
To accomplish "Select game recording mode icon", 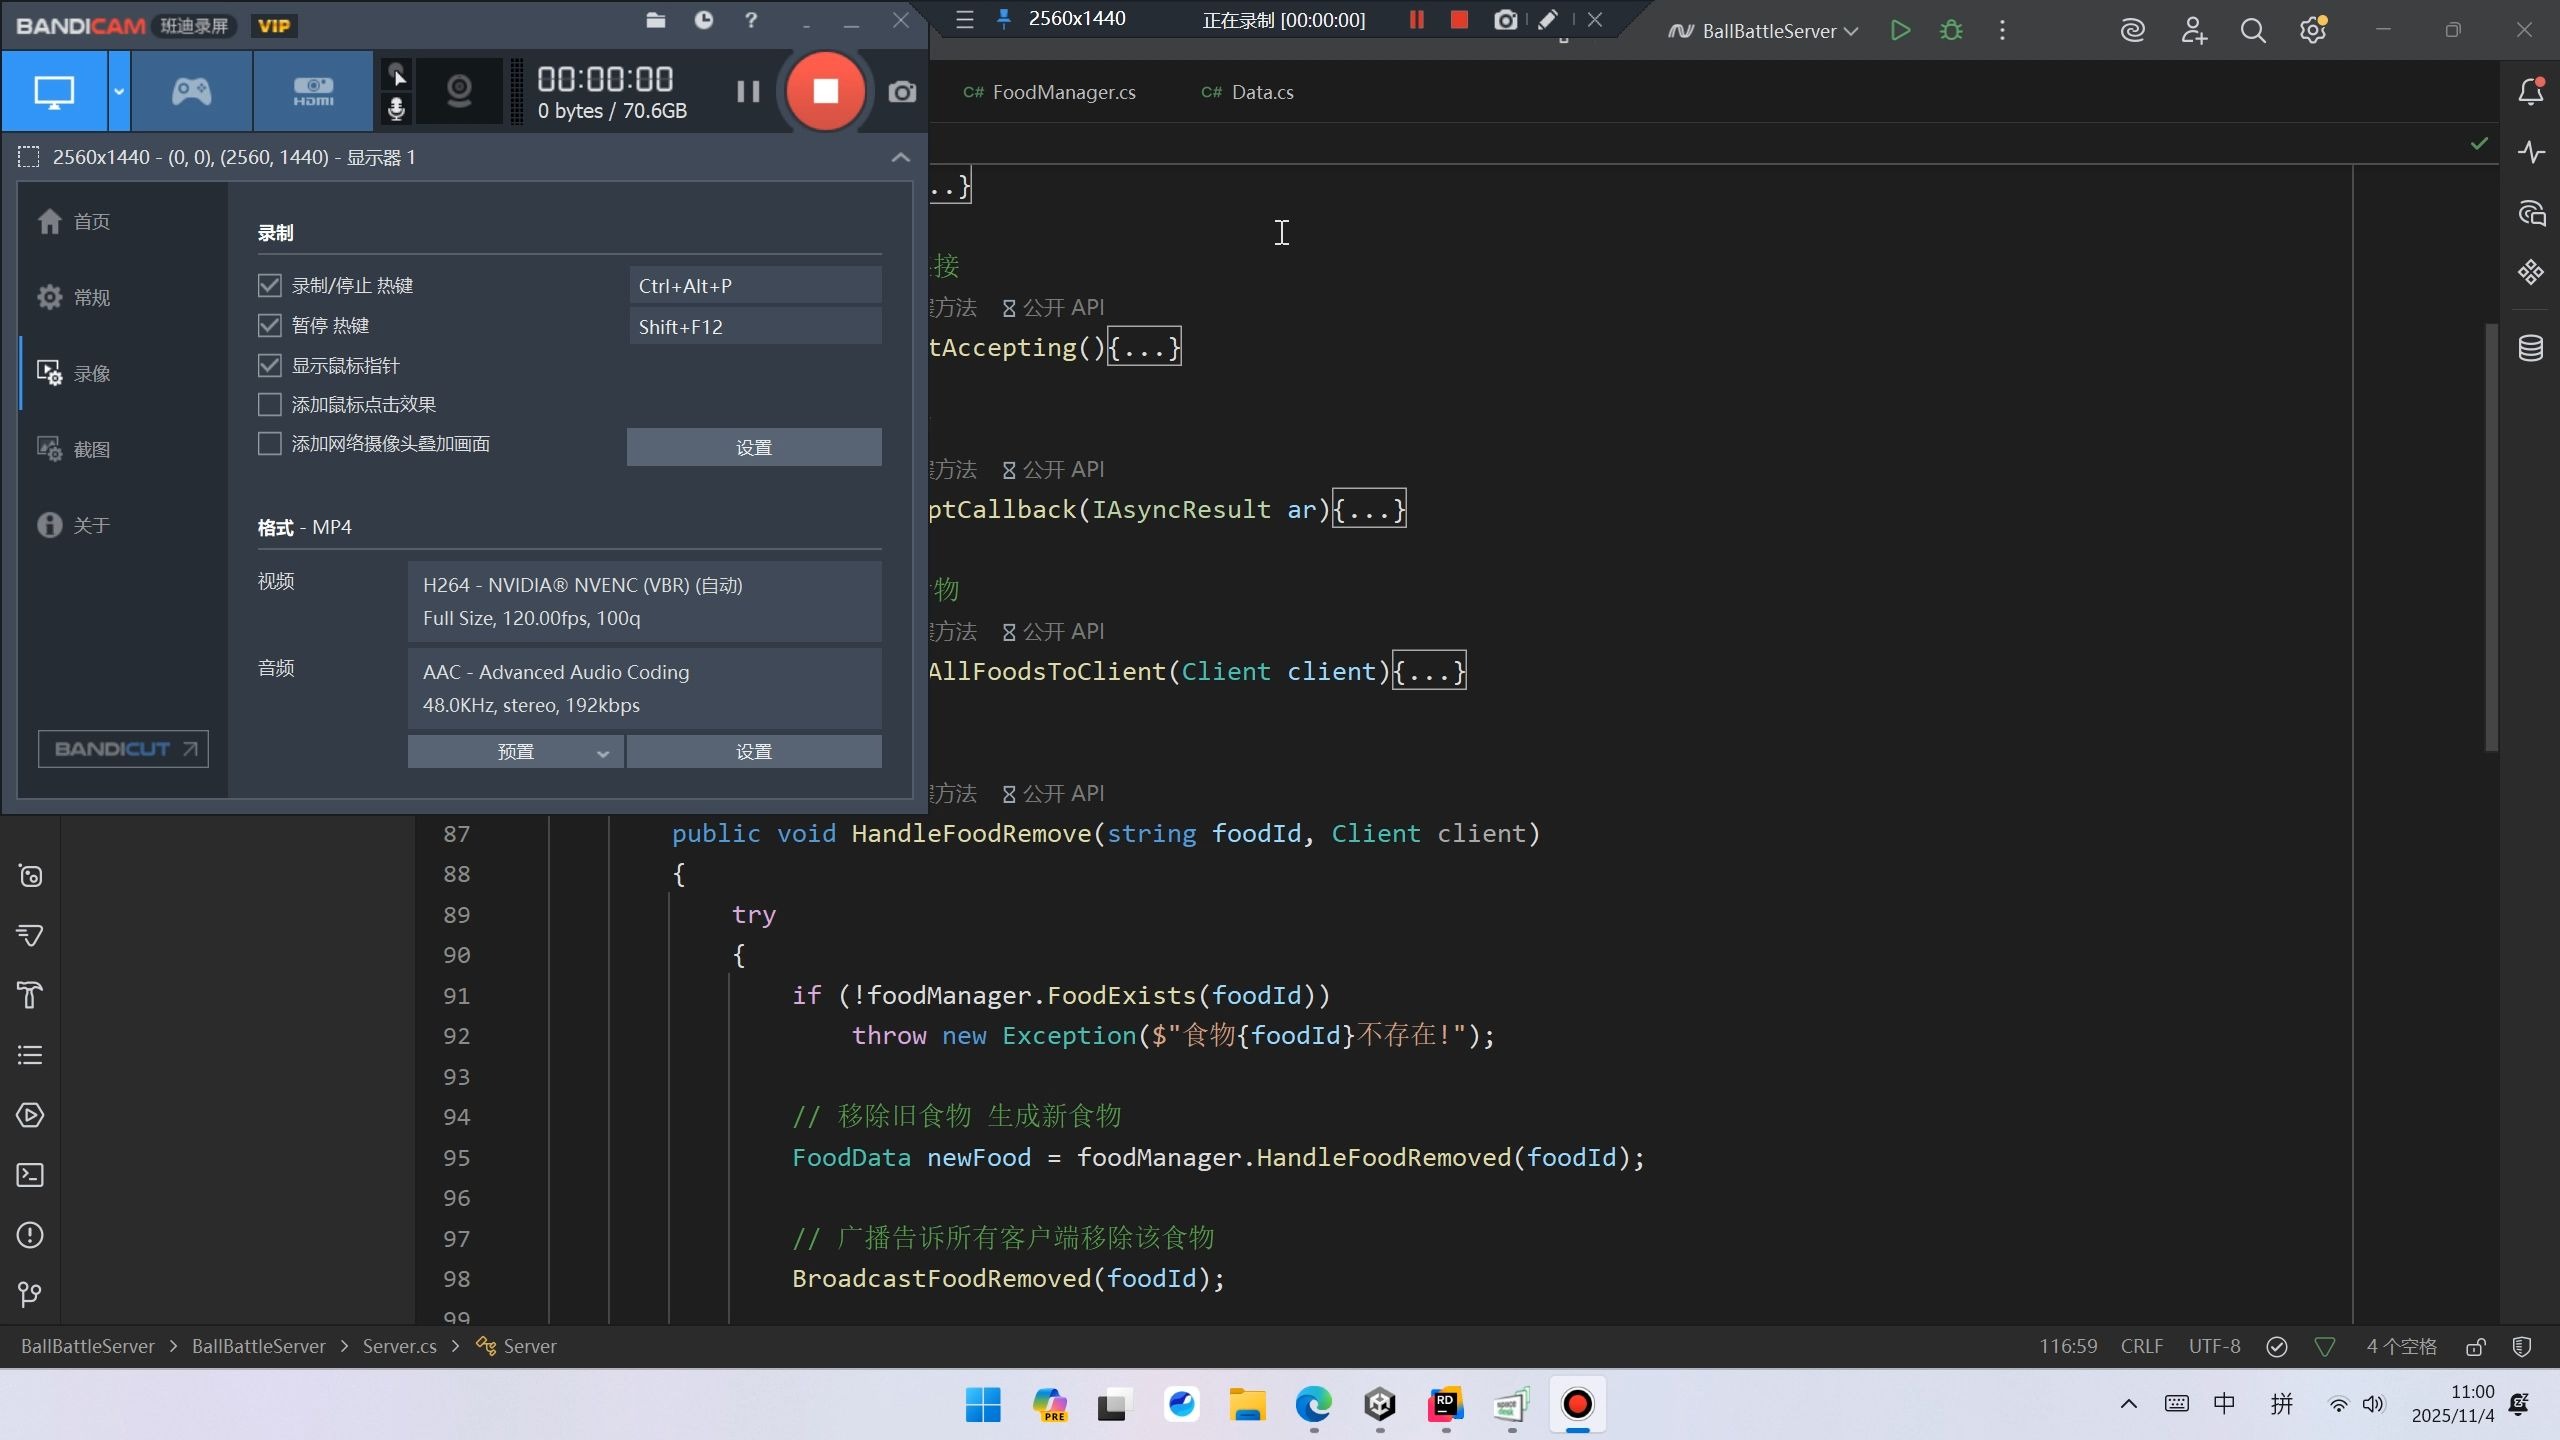I will [x=191, y=92].
